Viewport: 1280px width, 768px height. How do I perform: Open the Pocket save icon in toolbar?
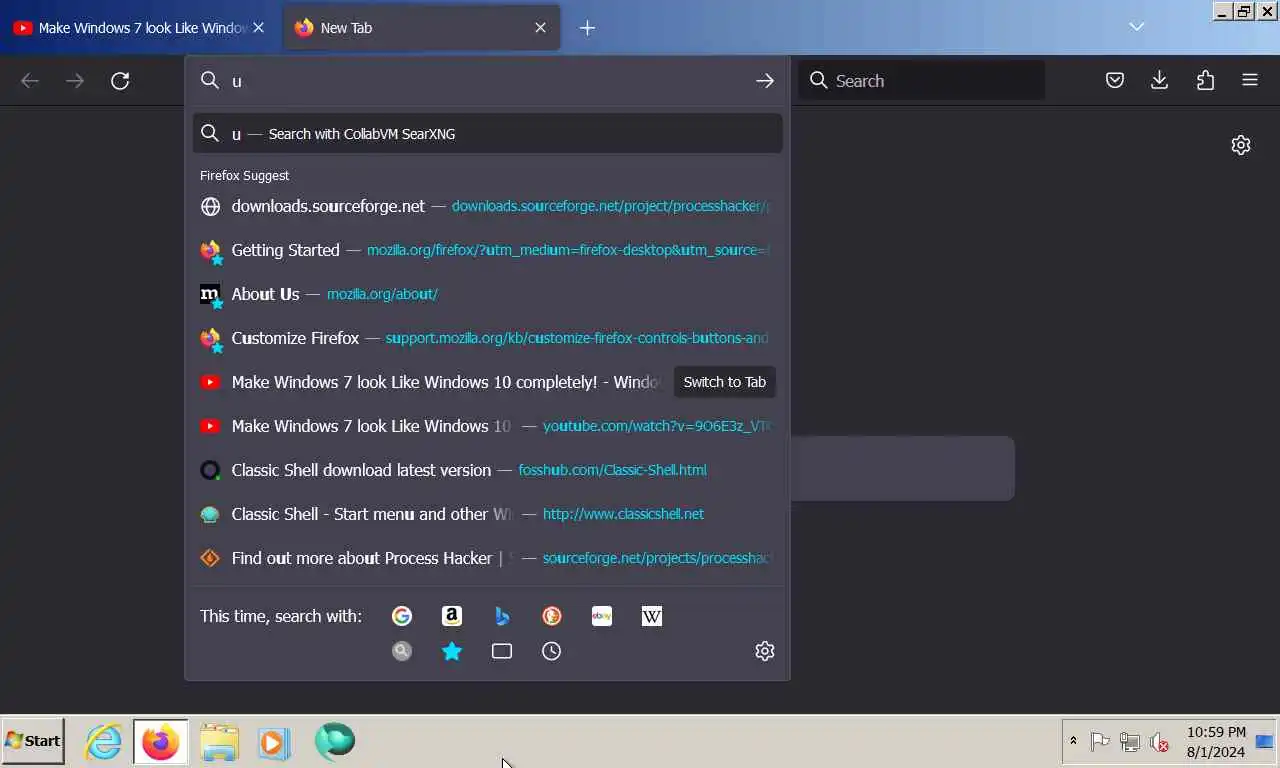coord(1115,81)
